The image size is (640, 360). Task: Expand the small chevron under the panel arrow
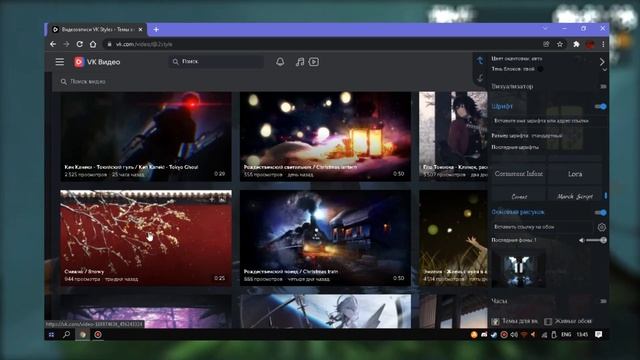click(x=604, y=70)
